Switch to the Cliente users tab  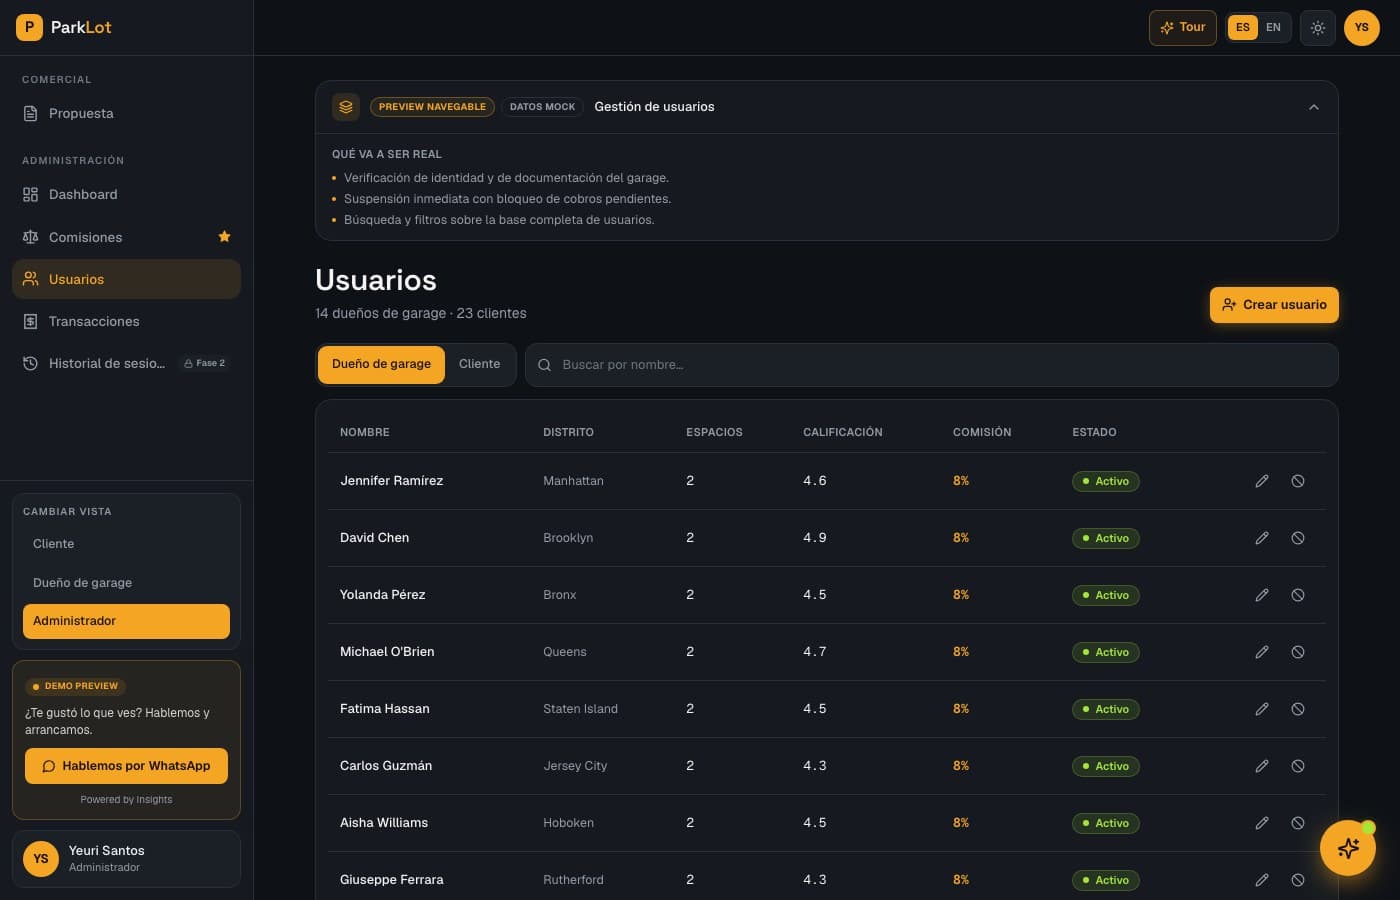click(x=479, y=364)
